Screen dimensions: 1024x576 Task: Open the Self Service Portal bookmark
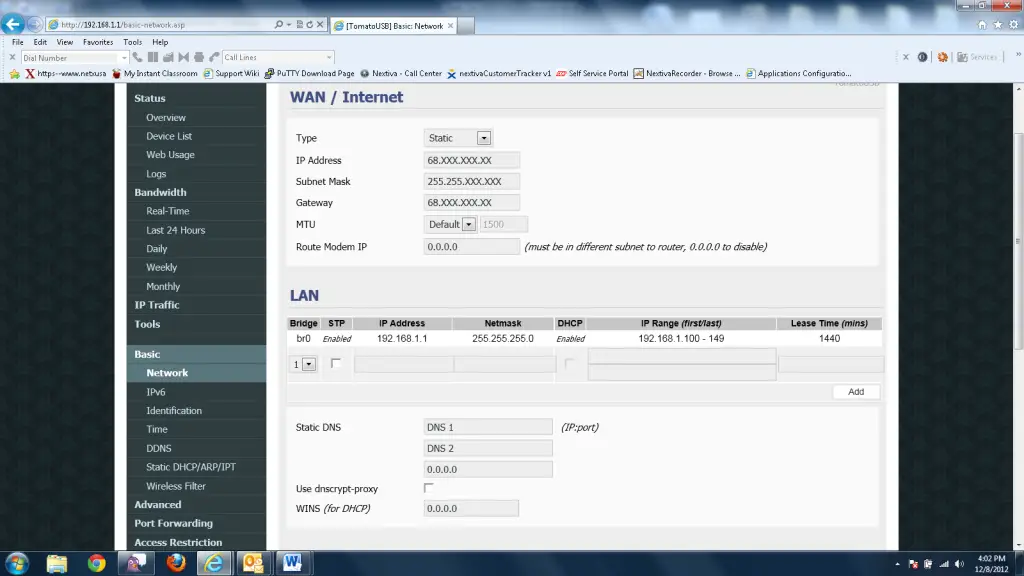[592, 74]
